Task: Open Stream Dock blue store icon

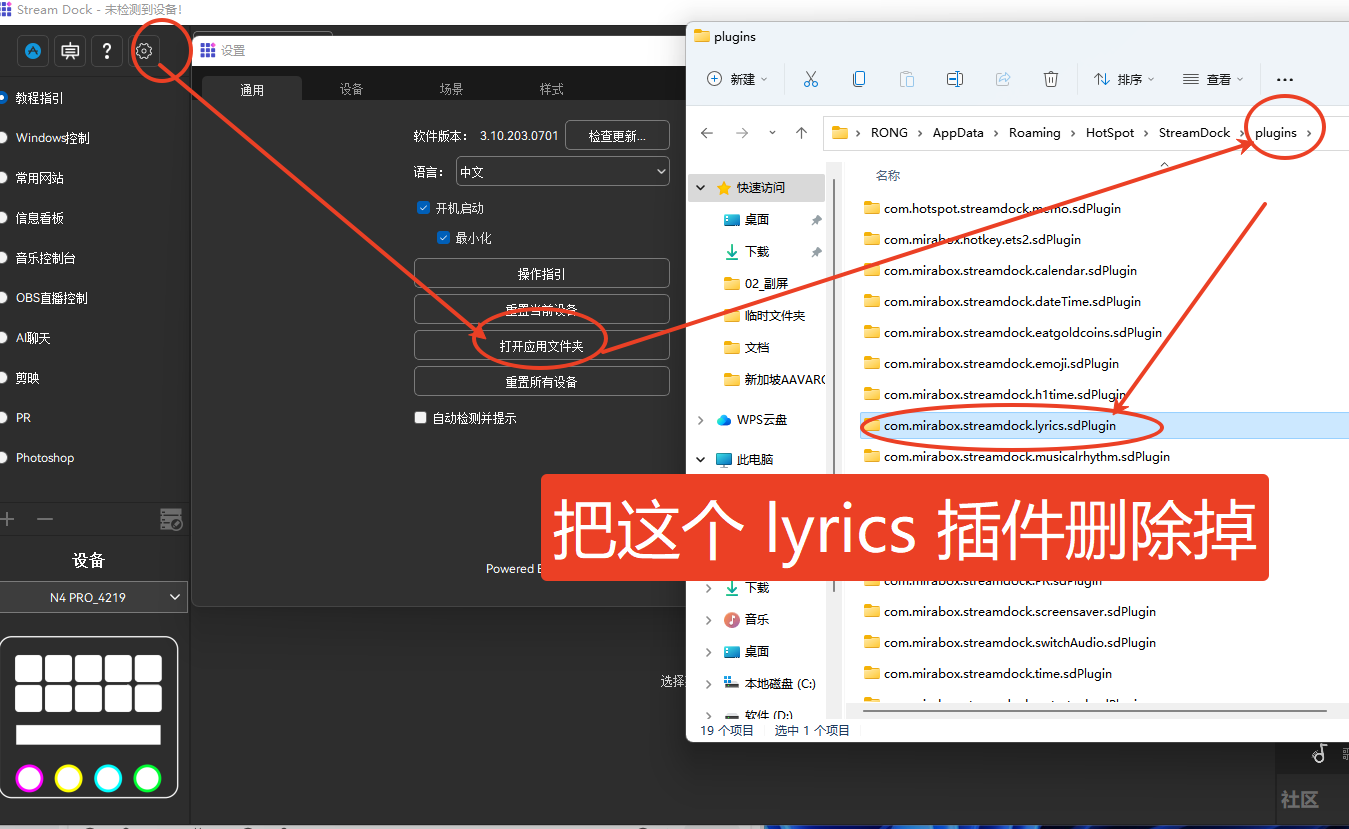Action: point(33,51)
